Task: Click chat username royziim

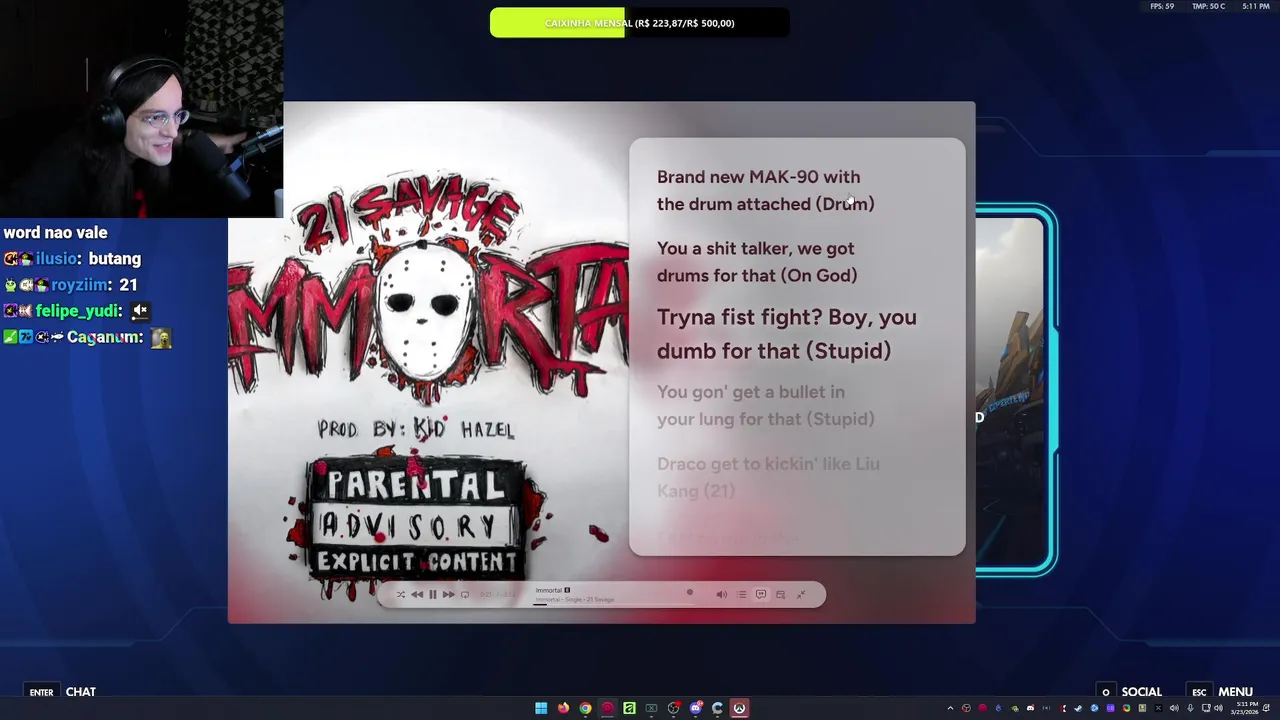Action: tap(80, 284)
